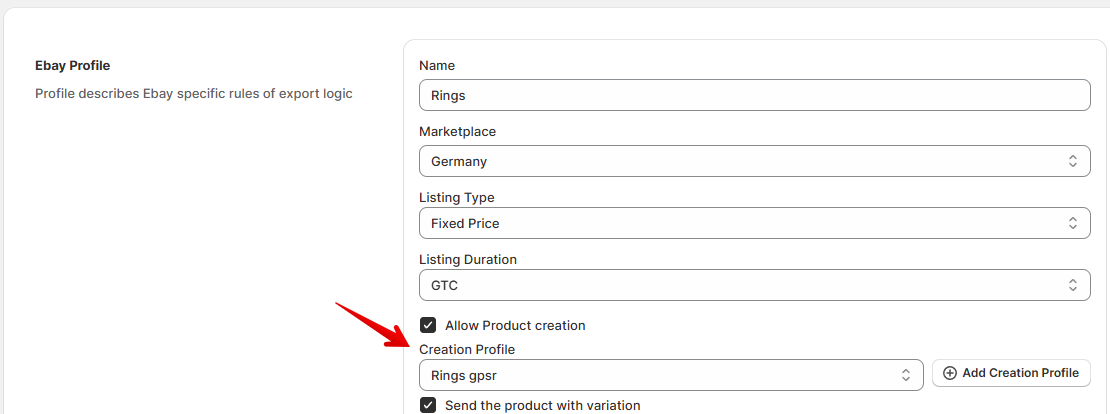Open the Marketplace dropdown showing Germany
Screen dimensions: 1110x414
[740, 161]
